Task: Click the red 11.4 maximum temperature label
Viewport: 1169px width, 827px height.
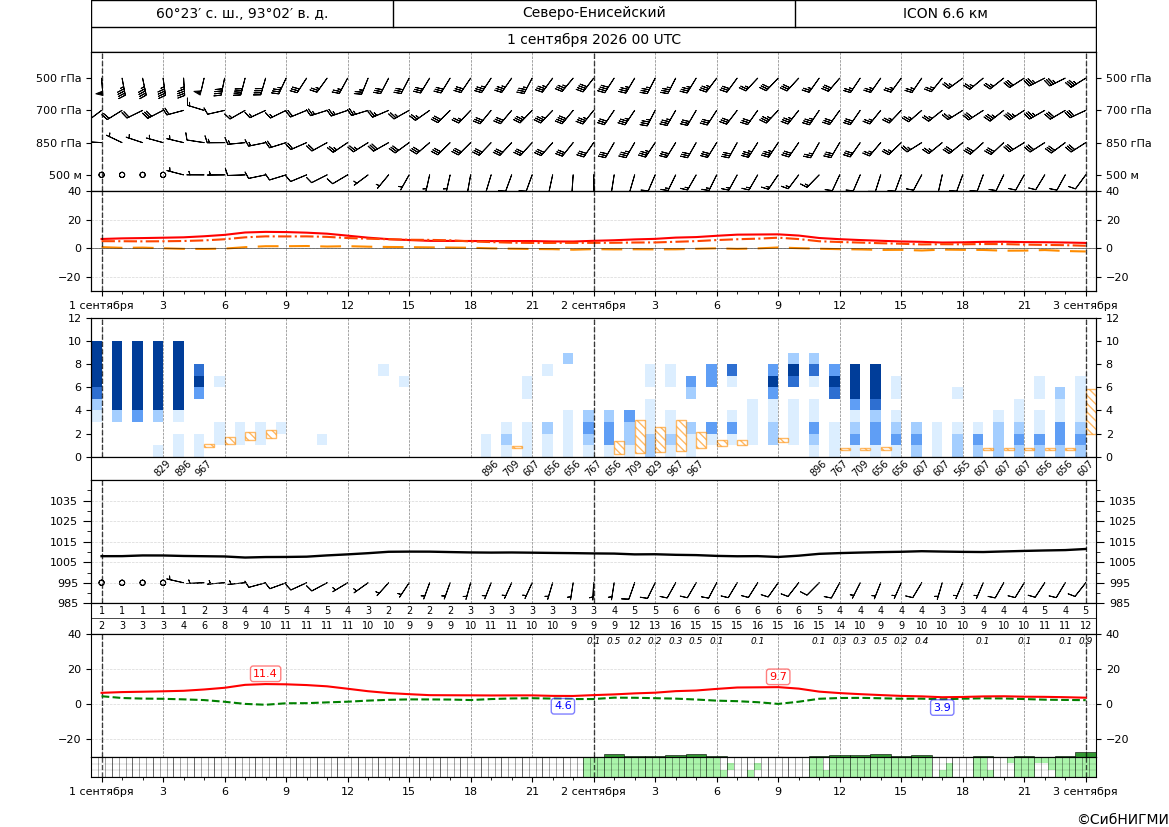Action: click(265, 673)
